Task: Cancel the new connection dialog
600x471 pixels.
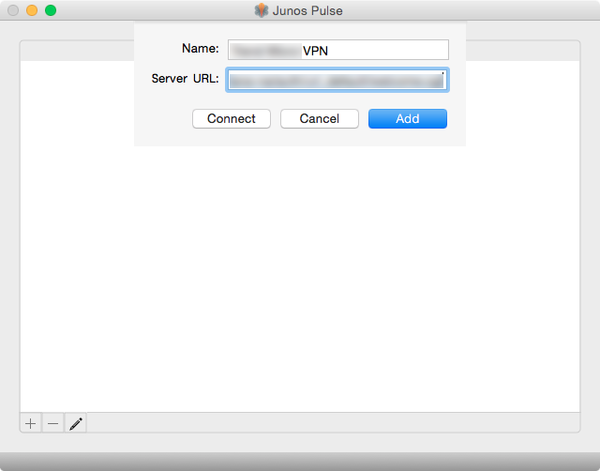Action: (319, 119)
